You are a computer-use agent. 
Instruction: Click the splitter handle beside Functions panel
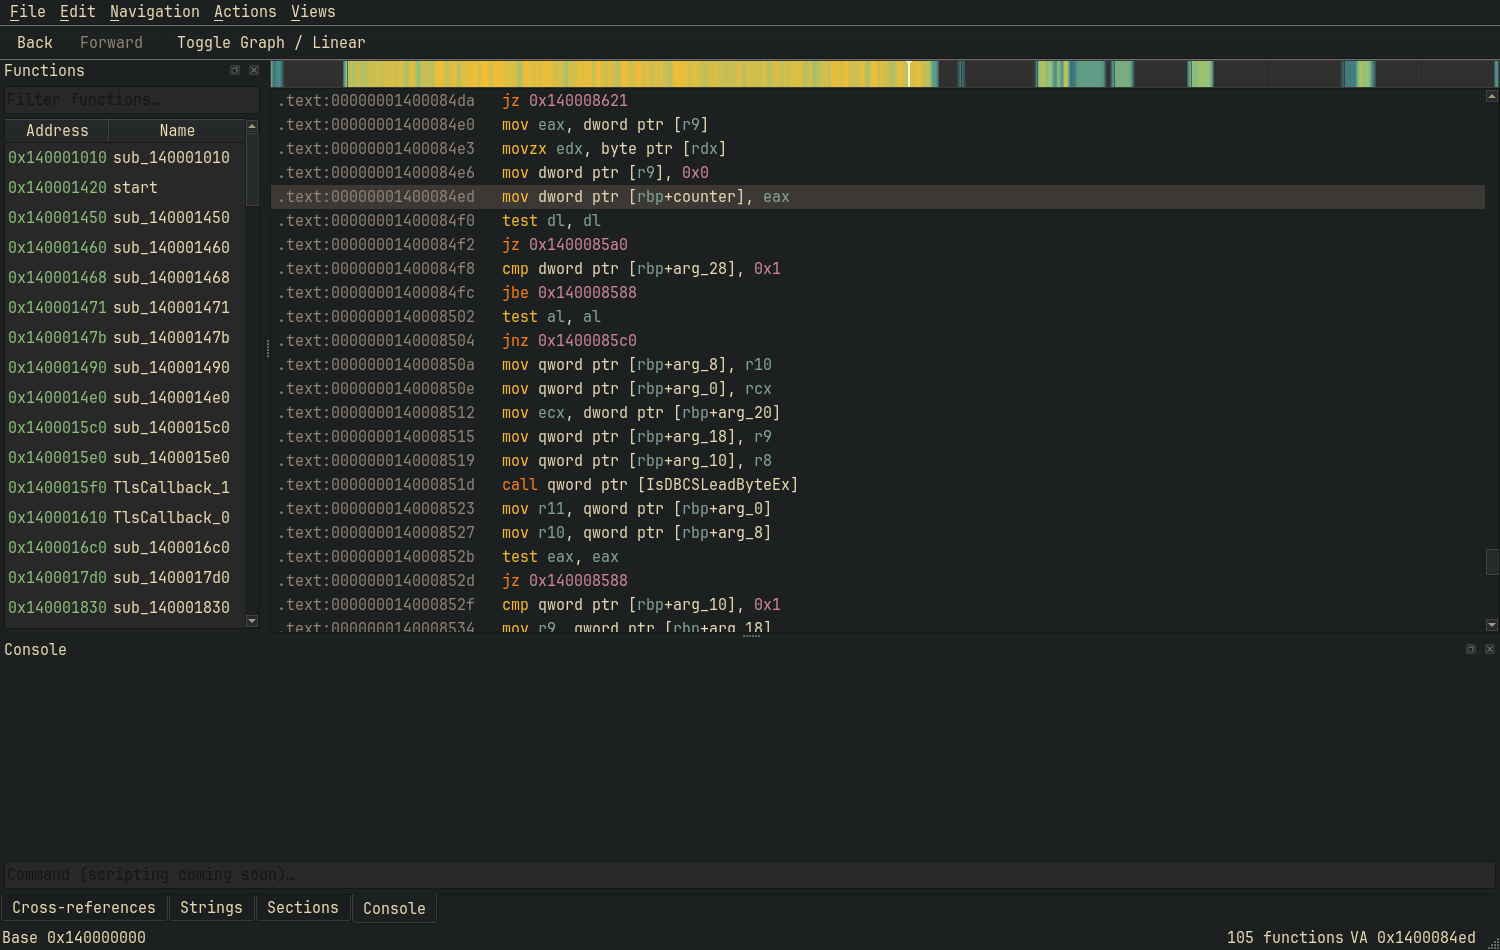point(267,349)
